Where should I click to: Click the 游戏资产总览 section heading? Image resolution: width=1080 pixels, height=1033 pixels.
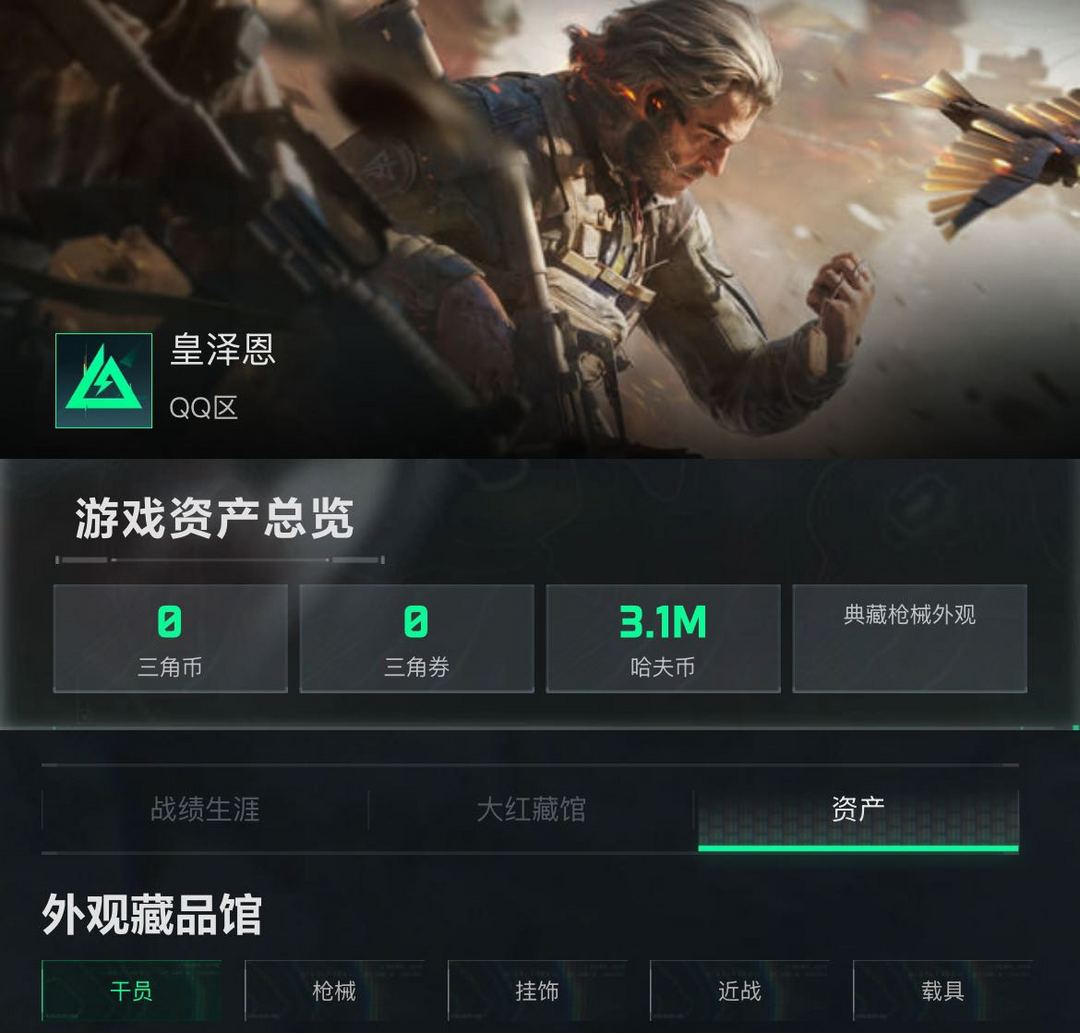tap(214, 518)
